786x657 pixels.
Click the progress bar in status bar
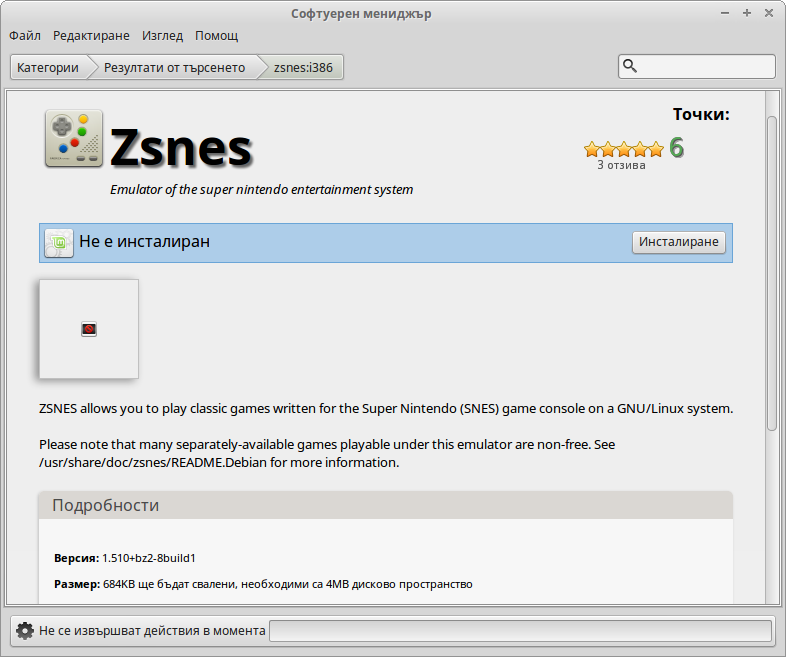click(520, 631)
